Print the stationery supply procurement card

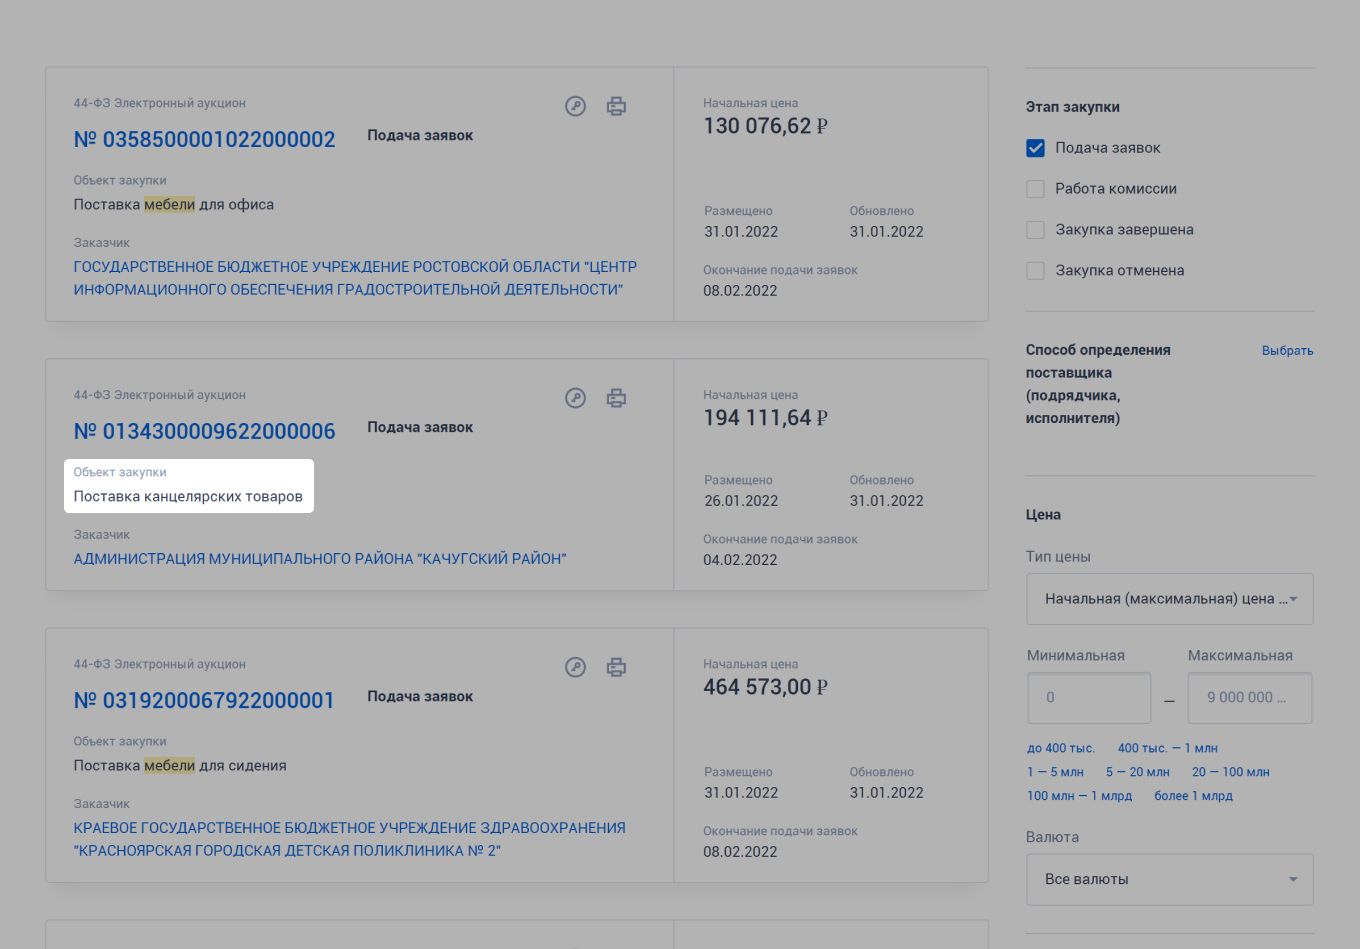616,398
